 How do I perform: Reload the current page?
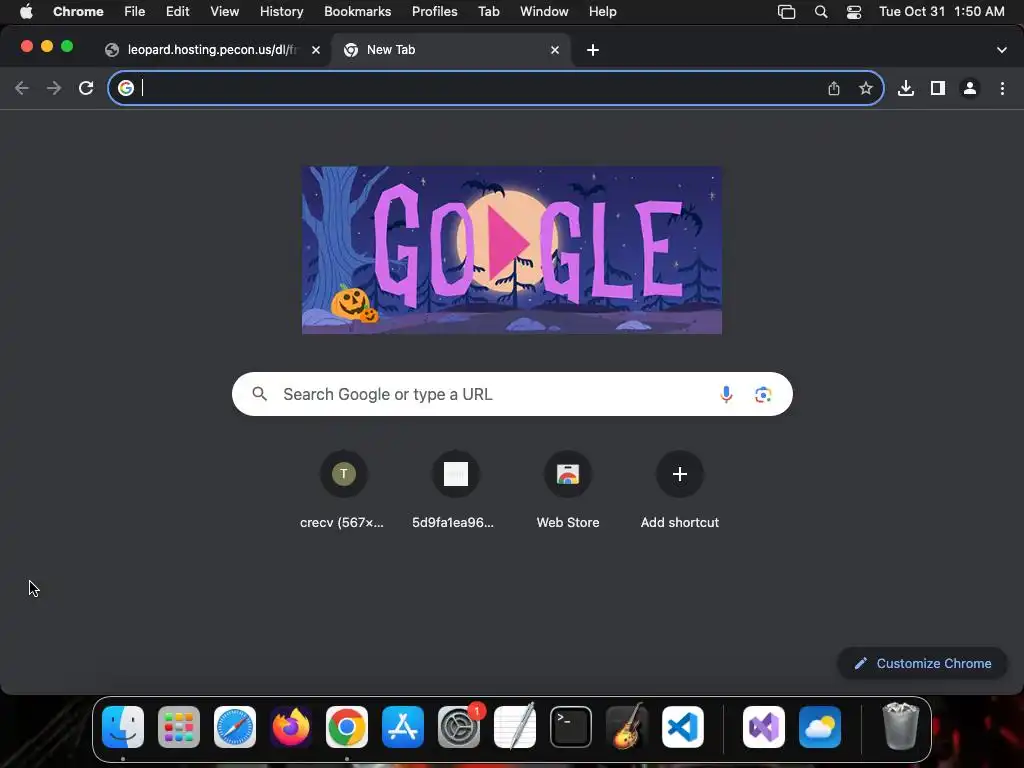[x=86, y=88]
